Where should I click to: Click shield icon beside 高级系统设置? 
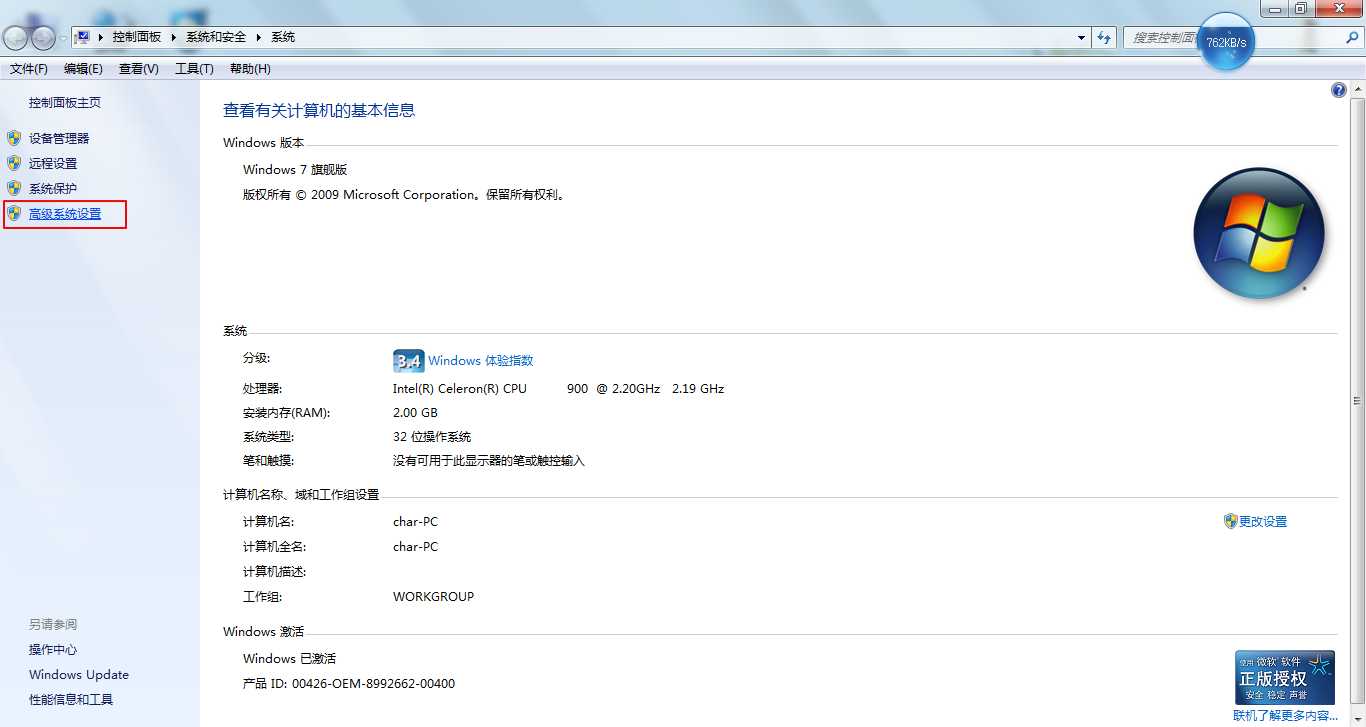(x=14, y=214)
